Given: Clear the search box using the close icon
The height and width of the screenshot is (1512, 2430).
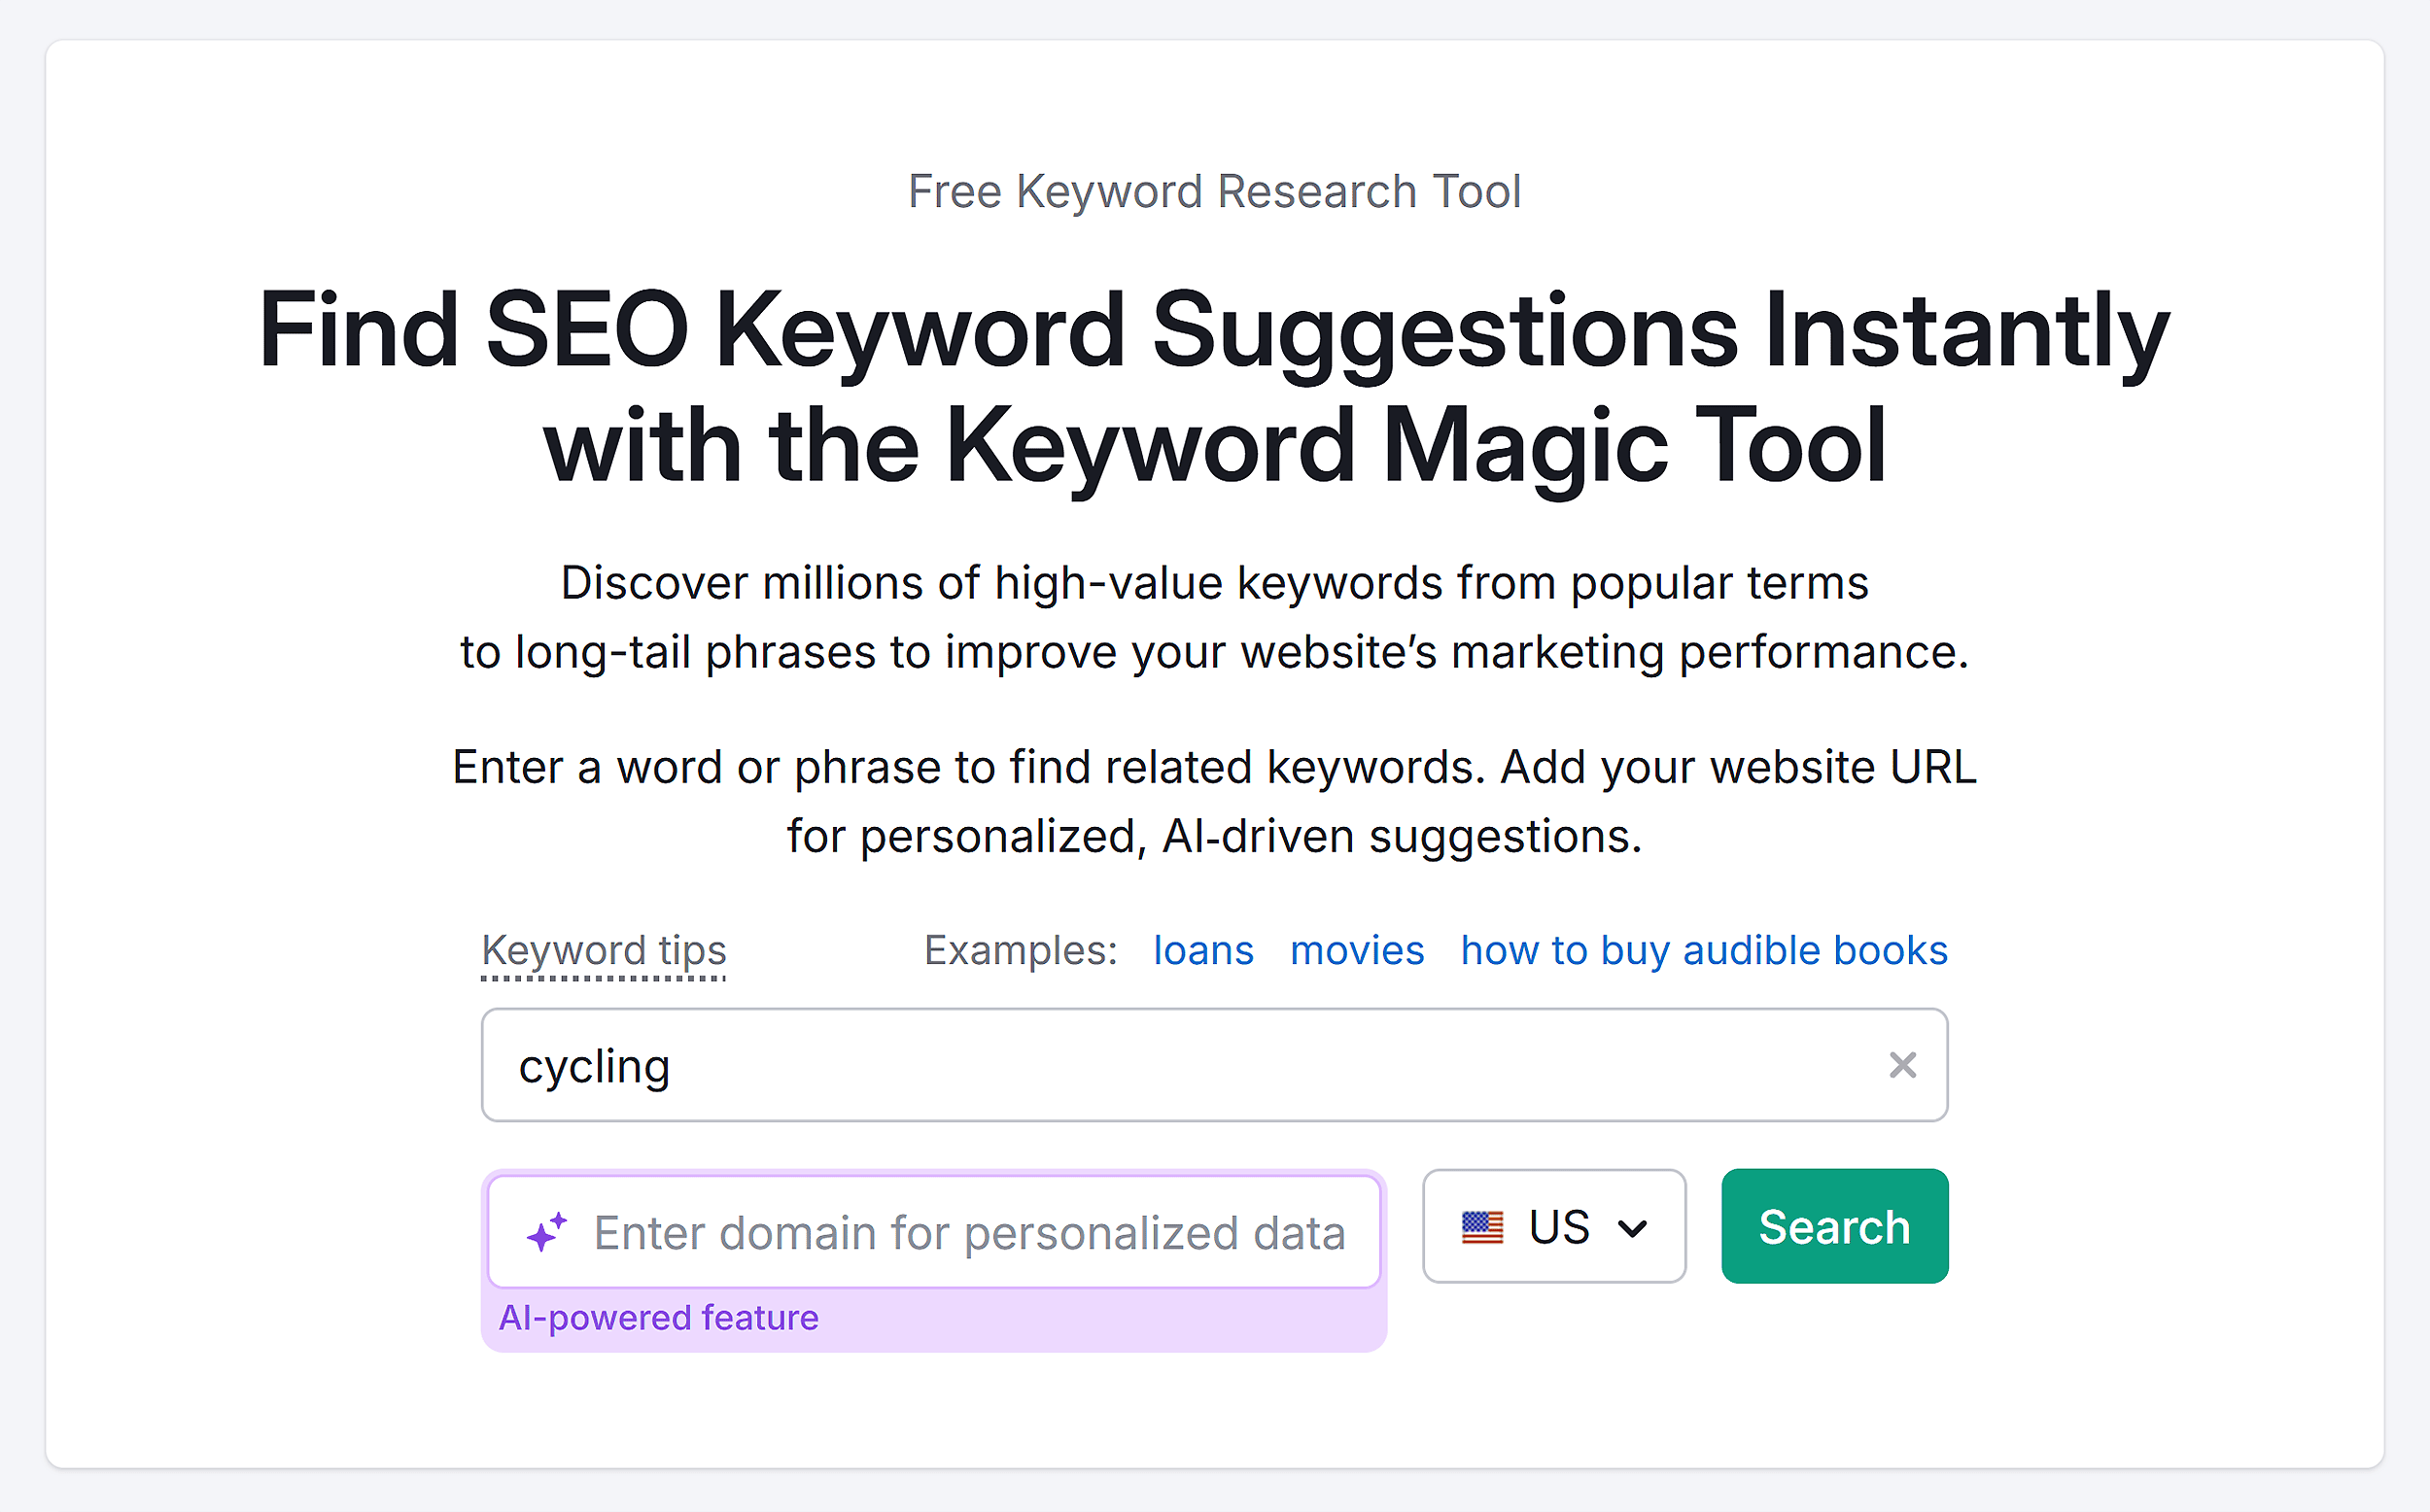Looking at the screenshot, I should pos(1903,1065).
